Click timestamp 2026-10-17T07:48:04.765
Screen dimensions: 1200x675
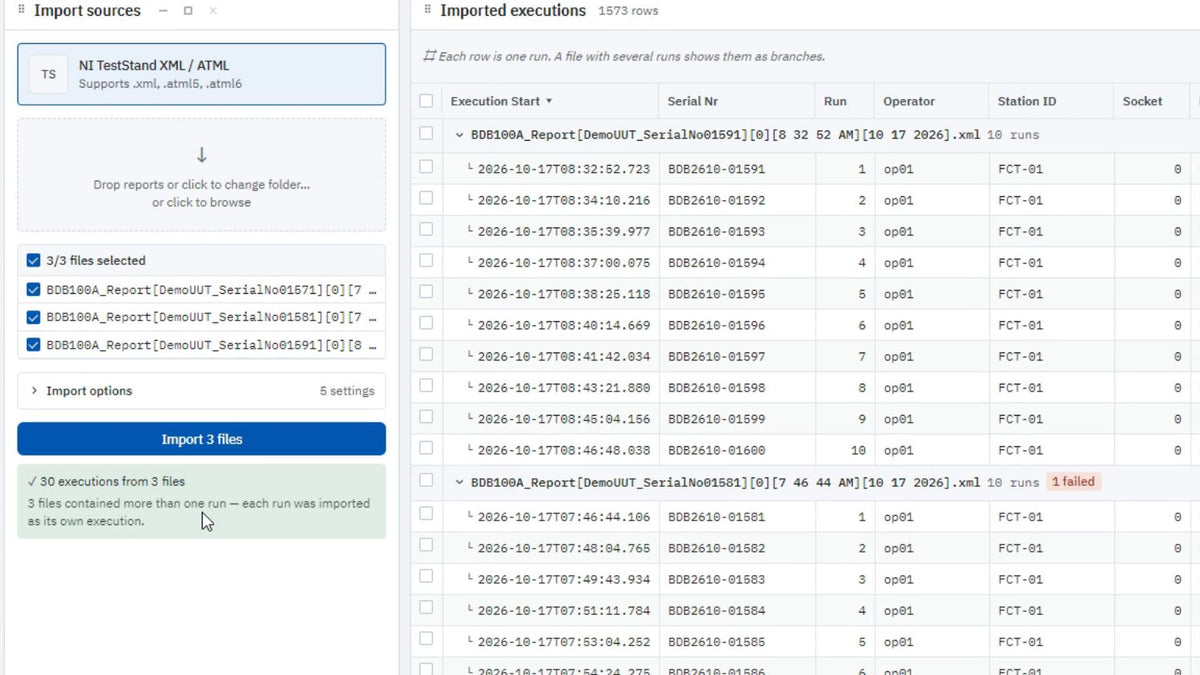pyautogui.click(x=563, y=548)
